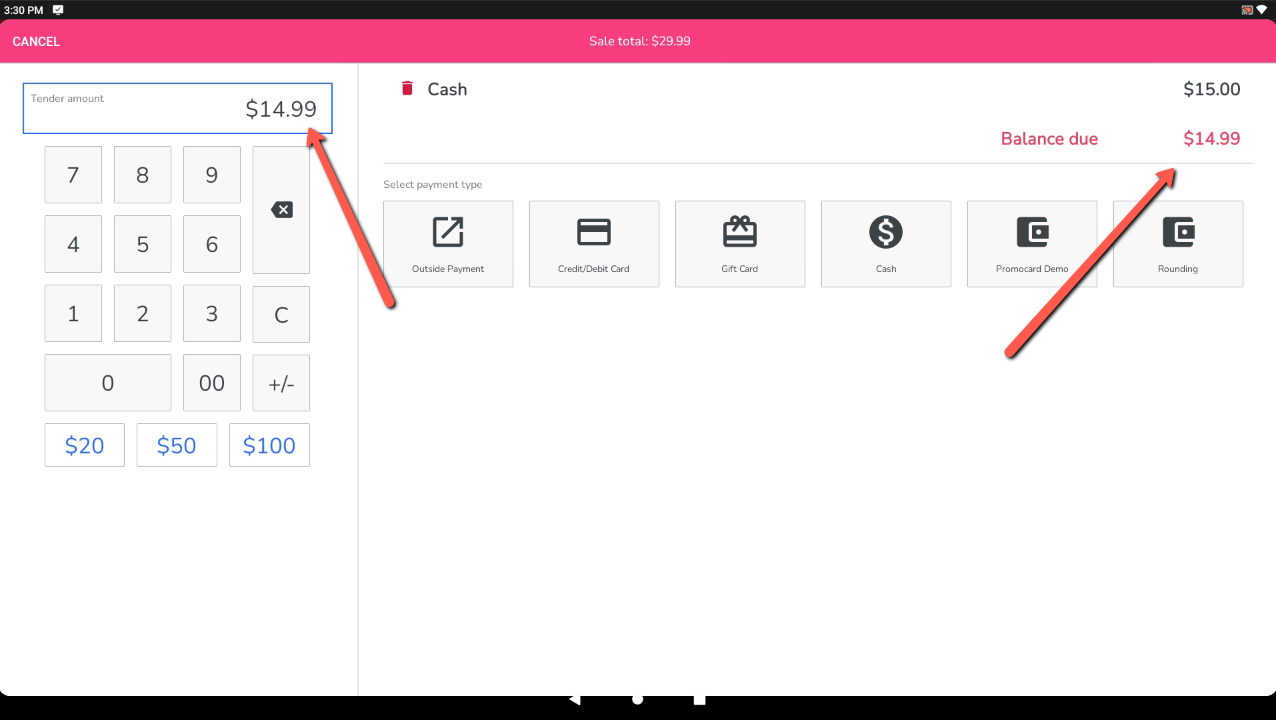Screen dimensions: 1276x720
Task: Tap the $20 quick tender button
Action: pos(85,445)
